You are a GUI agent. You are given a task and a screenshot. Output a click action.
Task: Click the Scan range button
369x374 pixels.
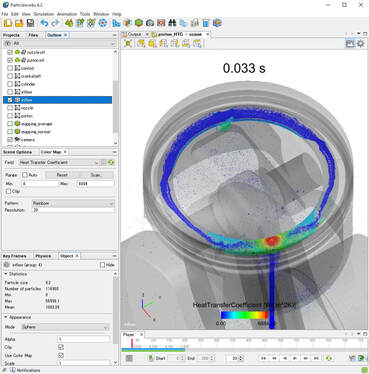coord(97,175)
